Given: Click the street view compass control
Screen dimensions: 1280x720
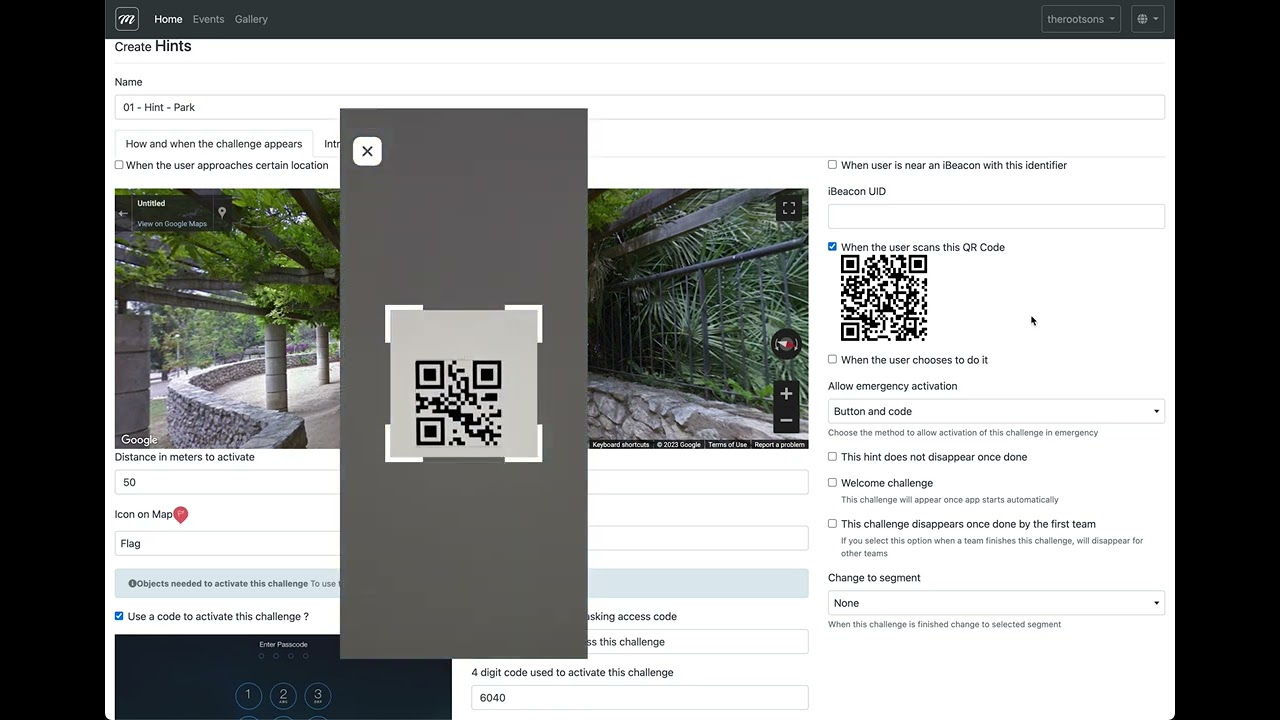Looking at the screenshot, I should coord(786,345).
